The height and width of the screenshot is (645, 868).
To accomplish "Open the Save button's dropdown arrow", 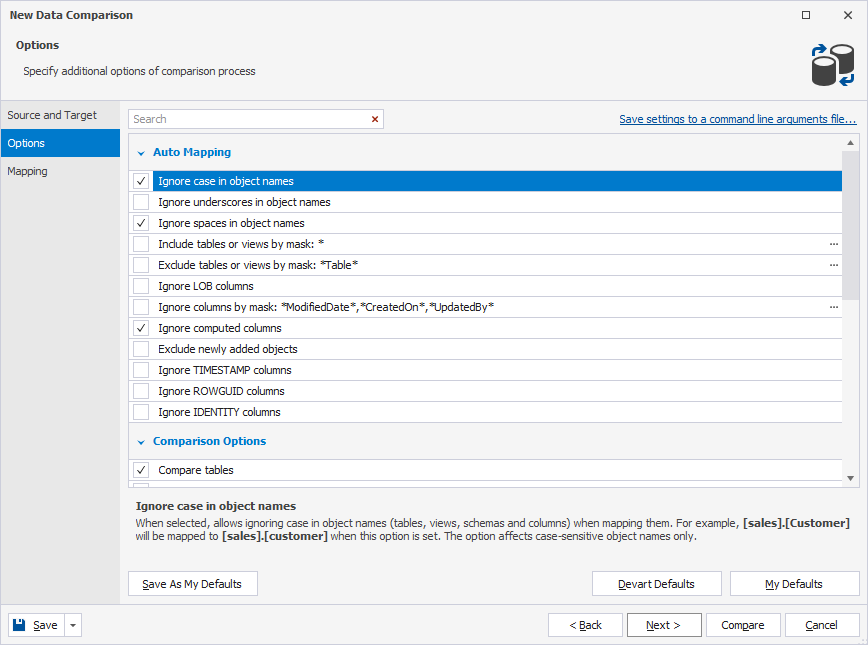I will click(71, 624).
